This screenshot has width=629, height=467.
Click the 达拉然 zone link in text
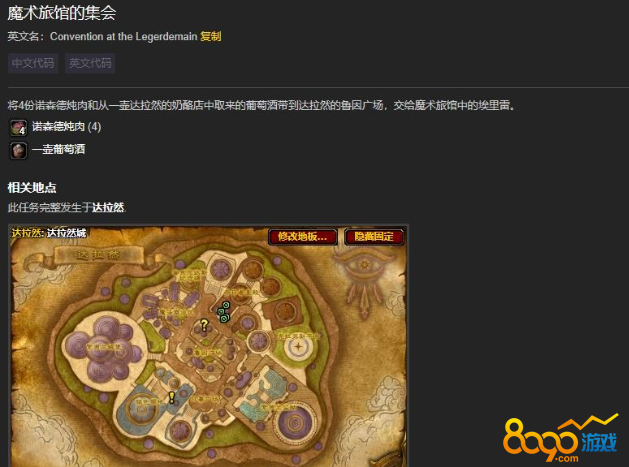point(108,207)
